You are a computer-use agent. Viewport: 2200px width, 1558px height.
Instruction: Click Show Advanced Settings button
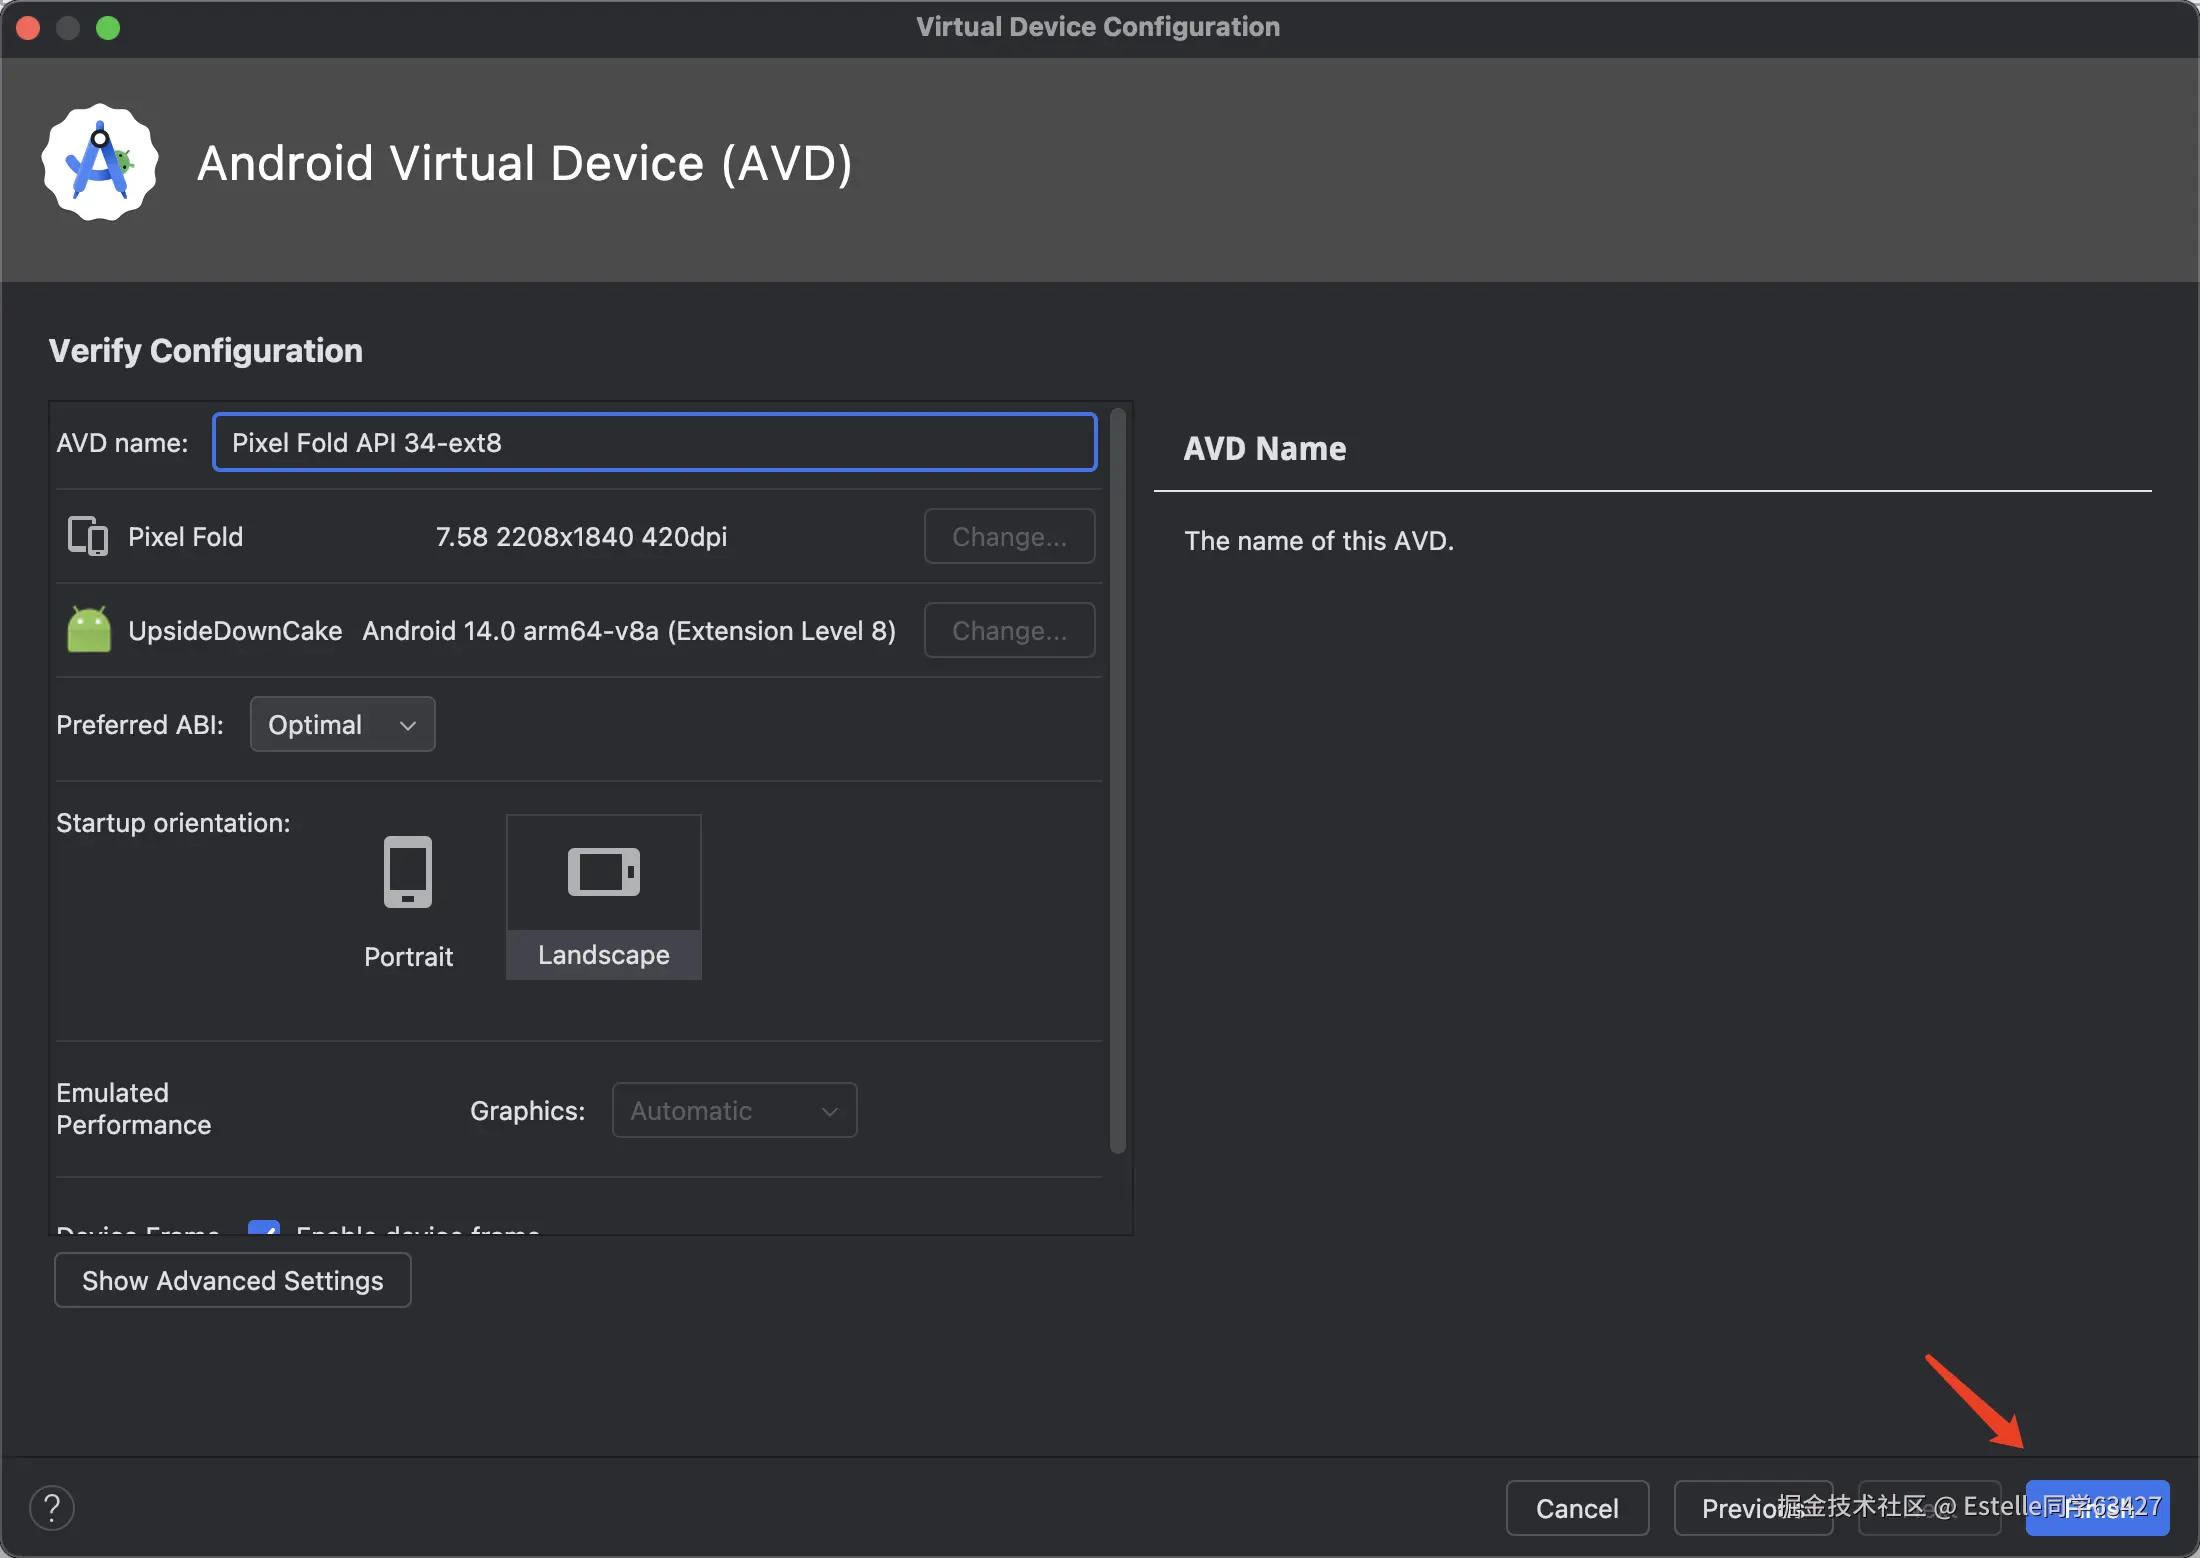232,1280
